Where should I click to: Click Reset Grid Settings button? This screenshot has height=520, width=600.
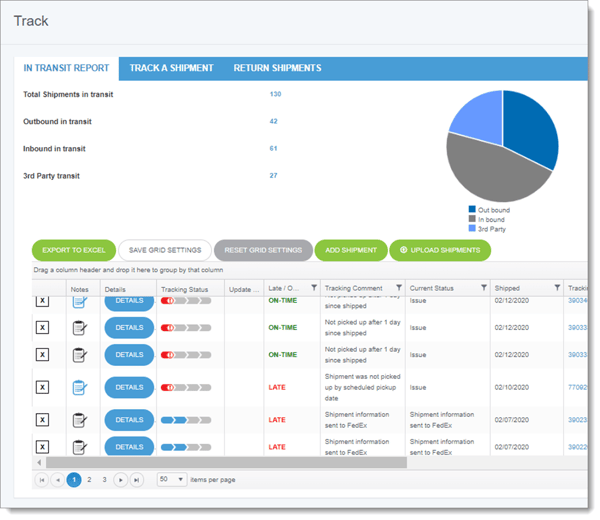(x=263, y=250)
